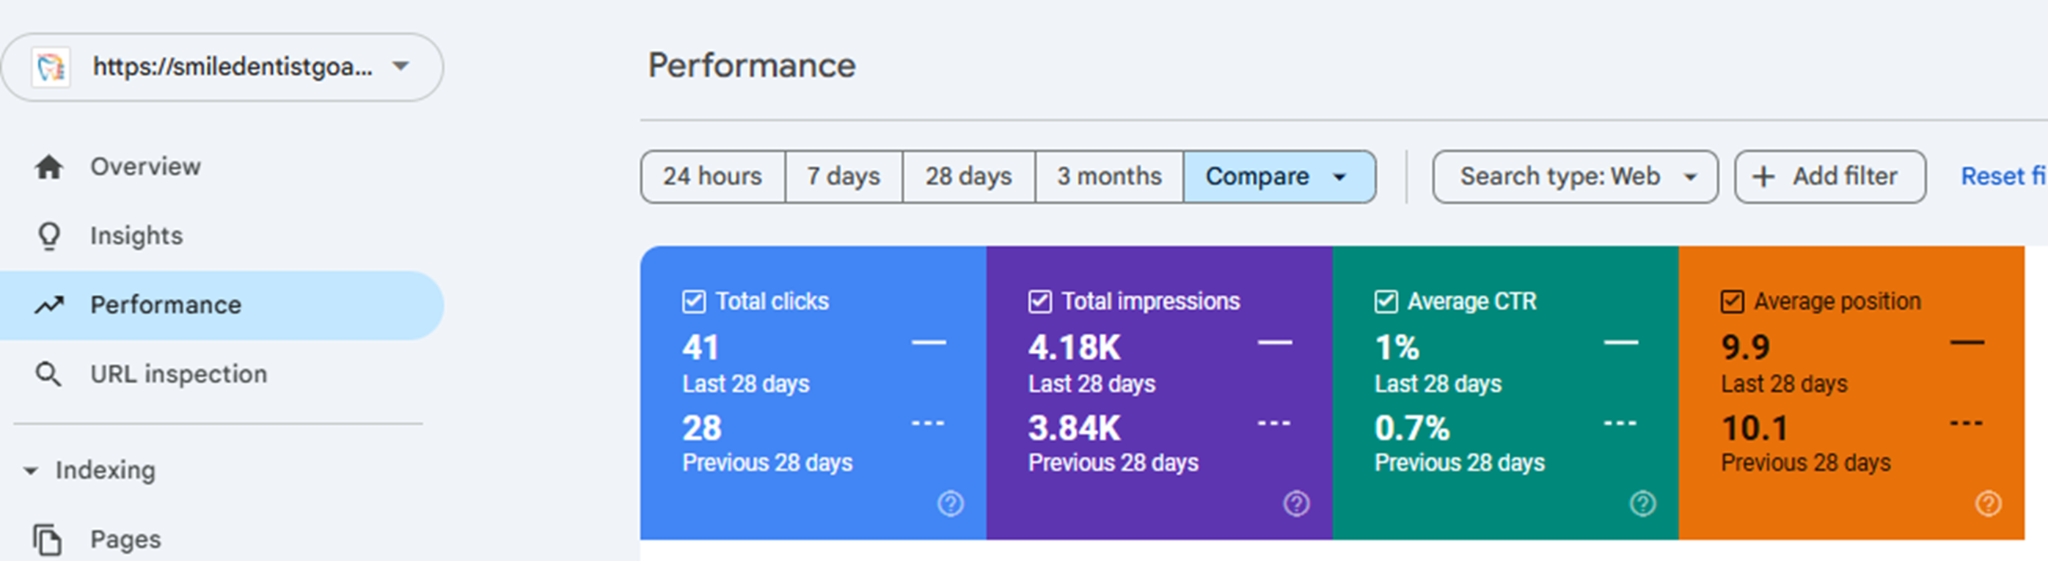The image size is (2048, 561).
Task: Click the Overview home icon
Action: click(x=49, y=167)
